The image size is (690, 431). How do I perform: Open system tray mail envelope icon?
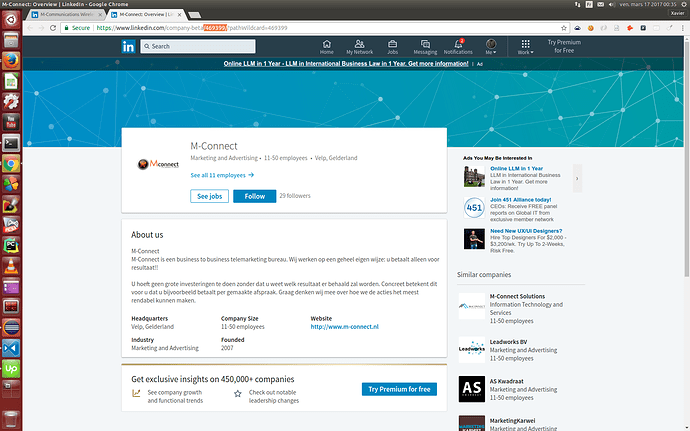pyautogui.click(x=600, y=4)
